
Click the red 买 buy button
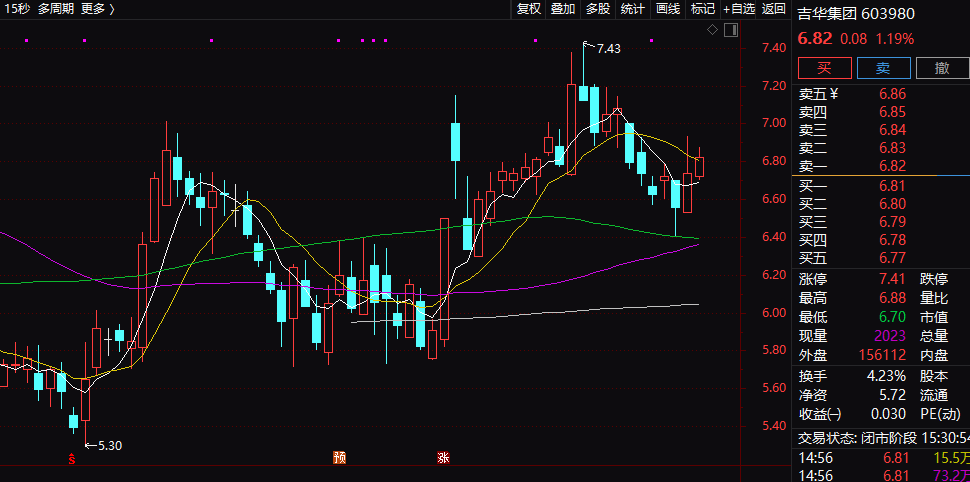825,68
